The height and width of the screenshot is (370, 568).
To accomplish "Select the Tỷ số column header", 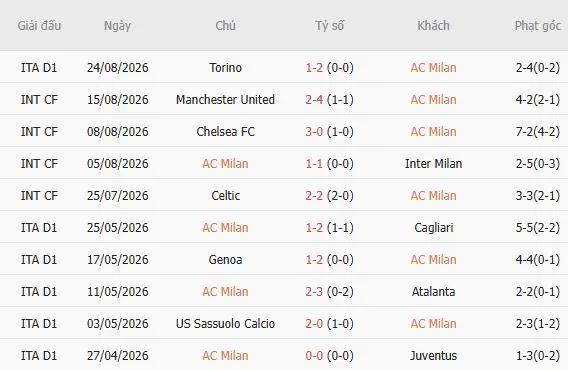I will click(x=329, y=26).
